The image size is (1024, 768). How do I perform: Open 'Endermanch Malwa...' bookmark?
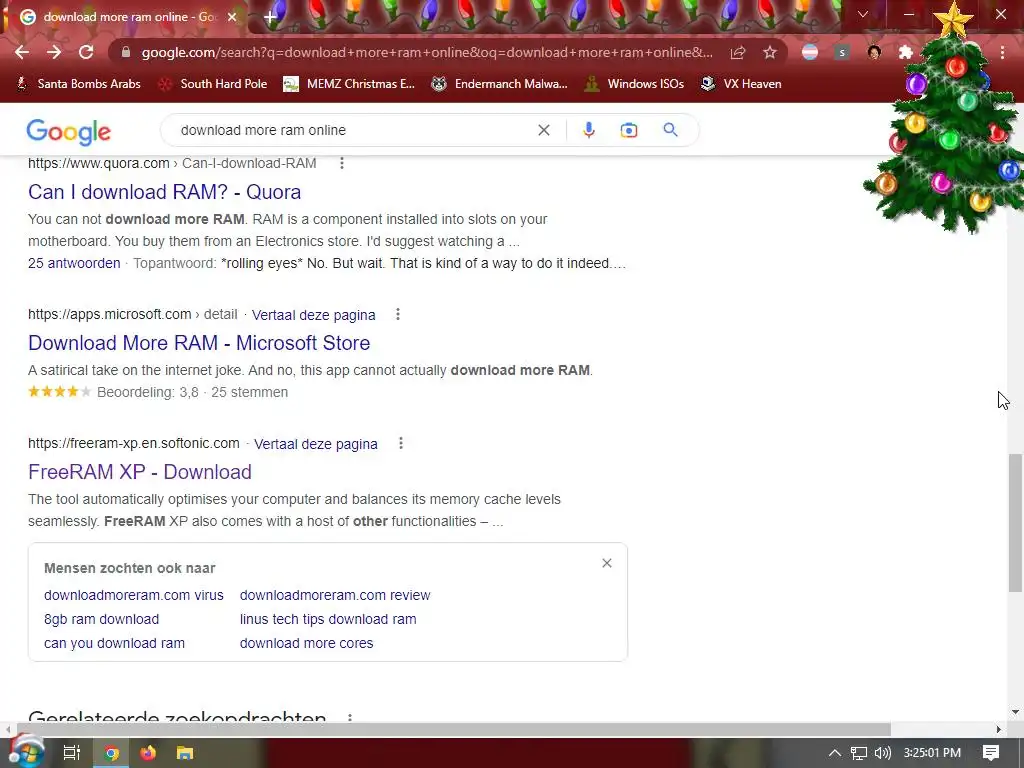500,84
